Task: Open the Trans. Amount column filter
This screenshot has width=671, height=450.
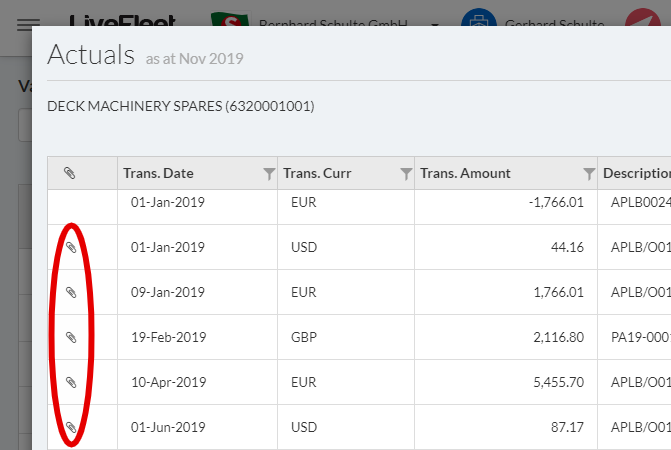Action: (x=589, y=174)
